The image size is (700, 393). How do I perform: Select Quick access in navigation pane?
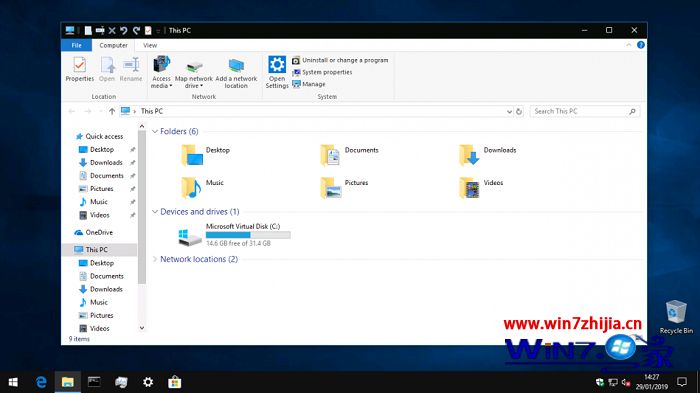coord(100,136)
